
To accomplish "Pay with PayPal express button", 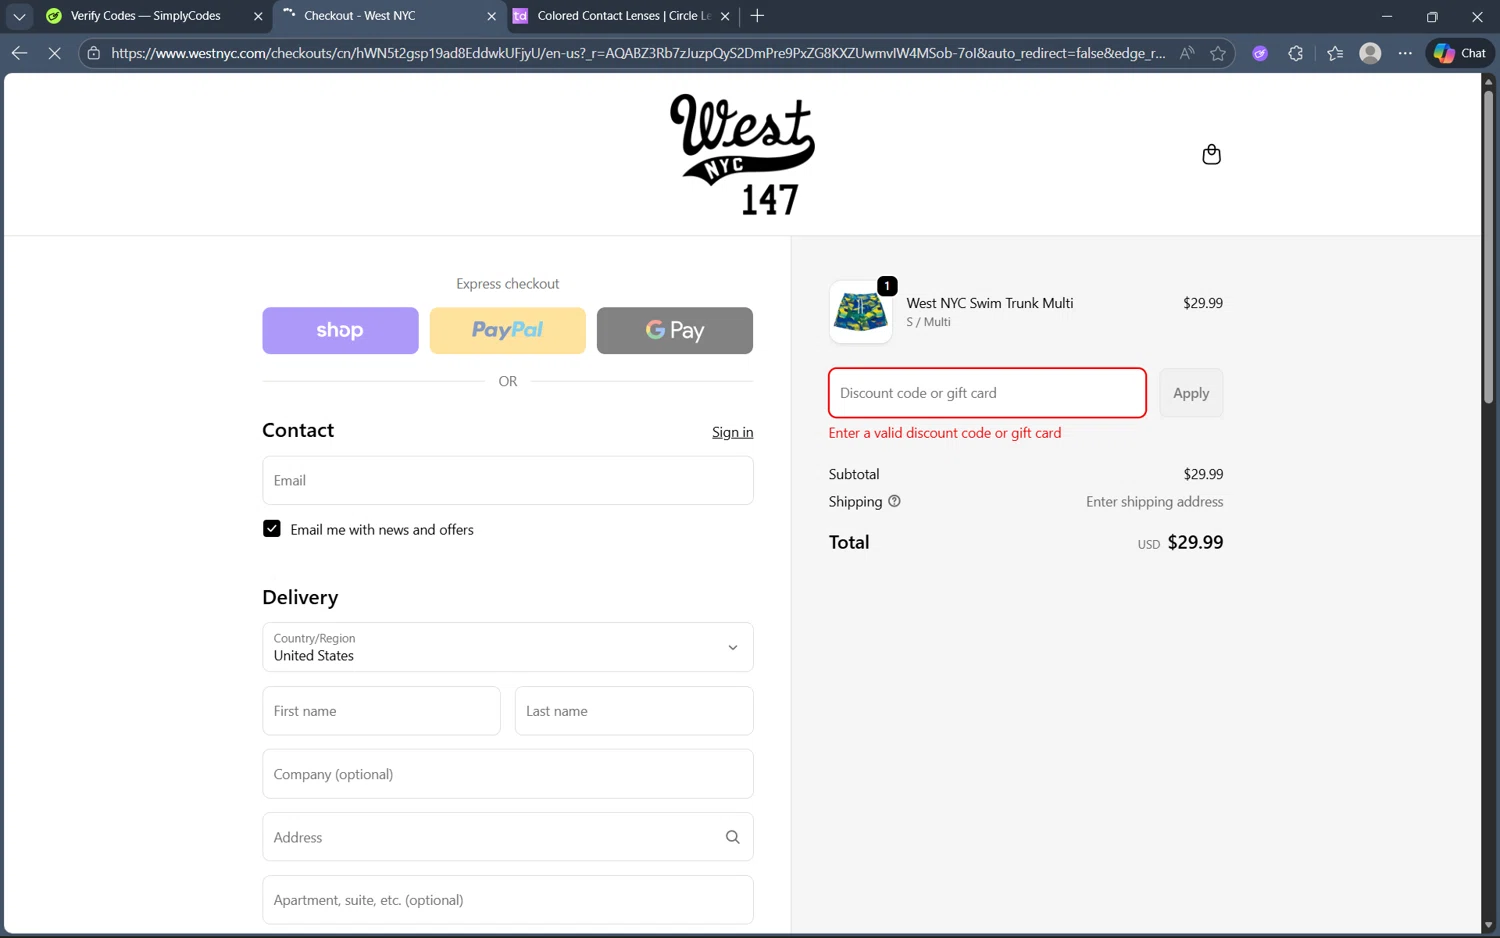I will click(507, 330).
